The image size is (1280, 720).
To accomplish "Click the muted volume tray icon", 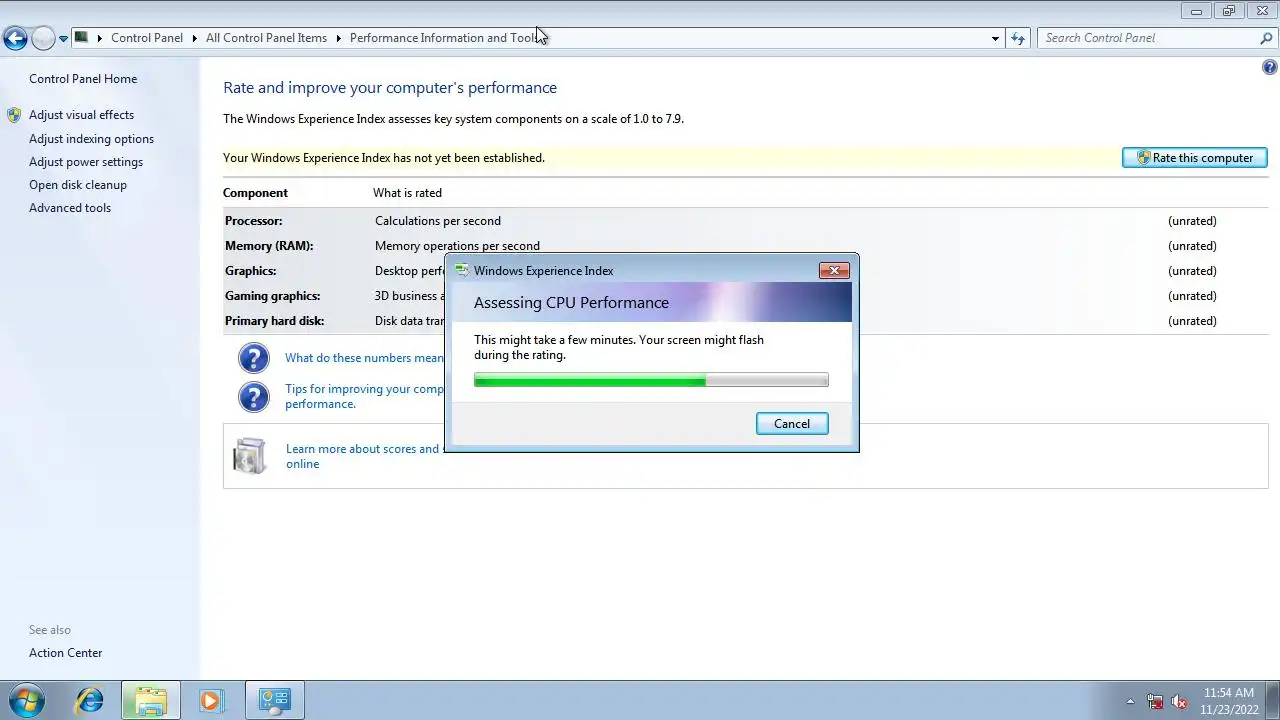I will click(1179, 701).
